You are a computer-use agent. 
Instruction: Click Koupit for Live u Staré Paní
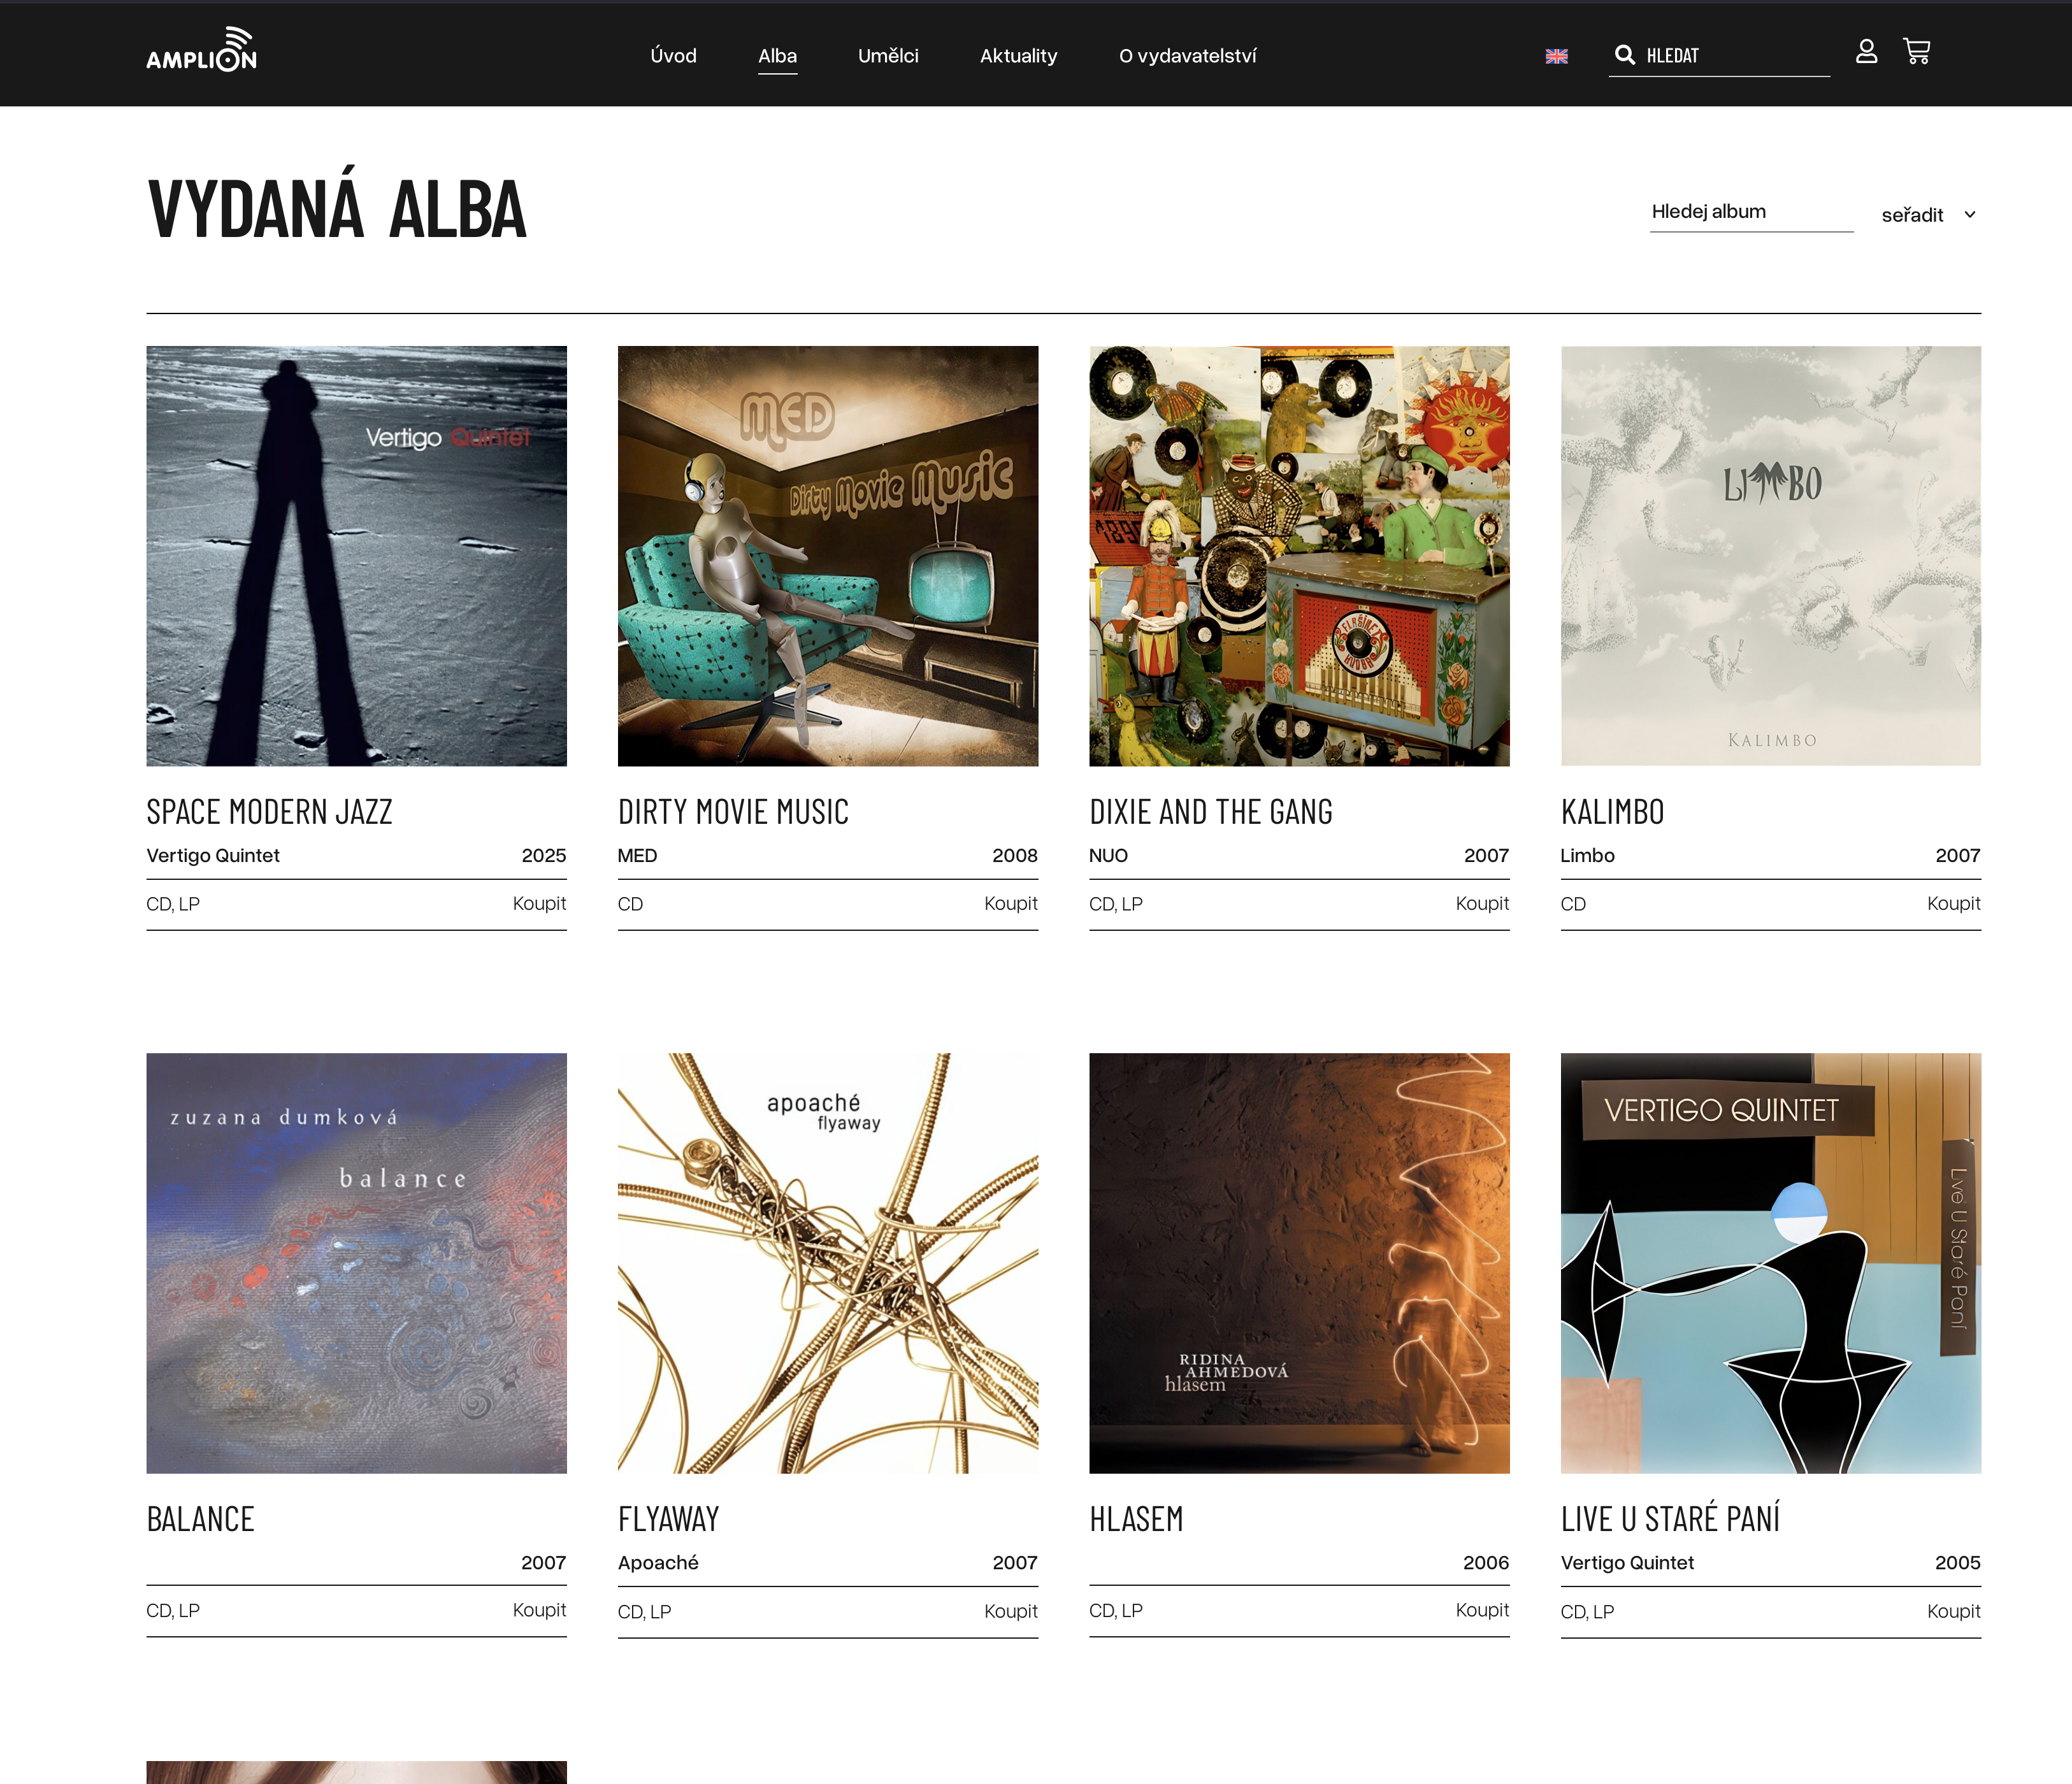click(x=1953, y=1611)
